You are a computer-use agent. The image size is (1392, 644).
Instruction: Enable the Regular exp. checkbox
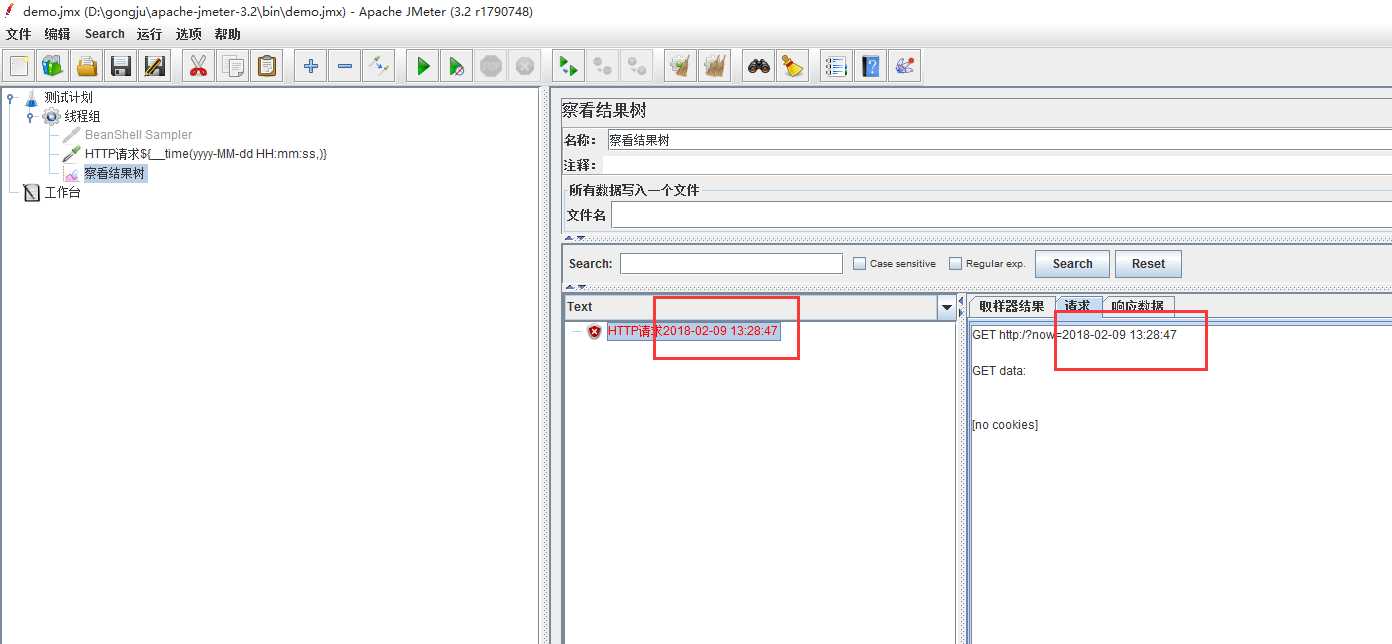[x=955, y=264]
